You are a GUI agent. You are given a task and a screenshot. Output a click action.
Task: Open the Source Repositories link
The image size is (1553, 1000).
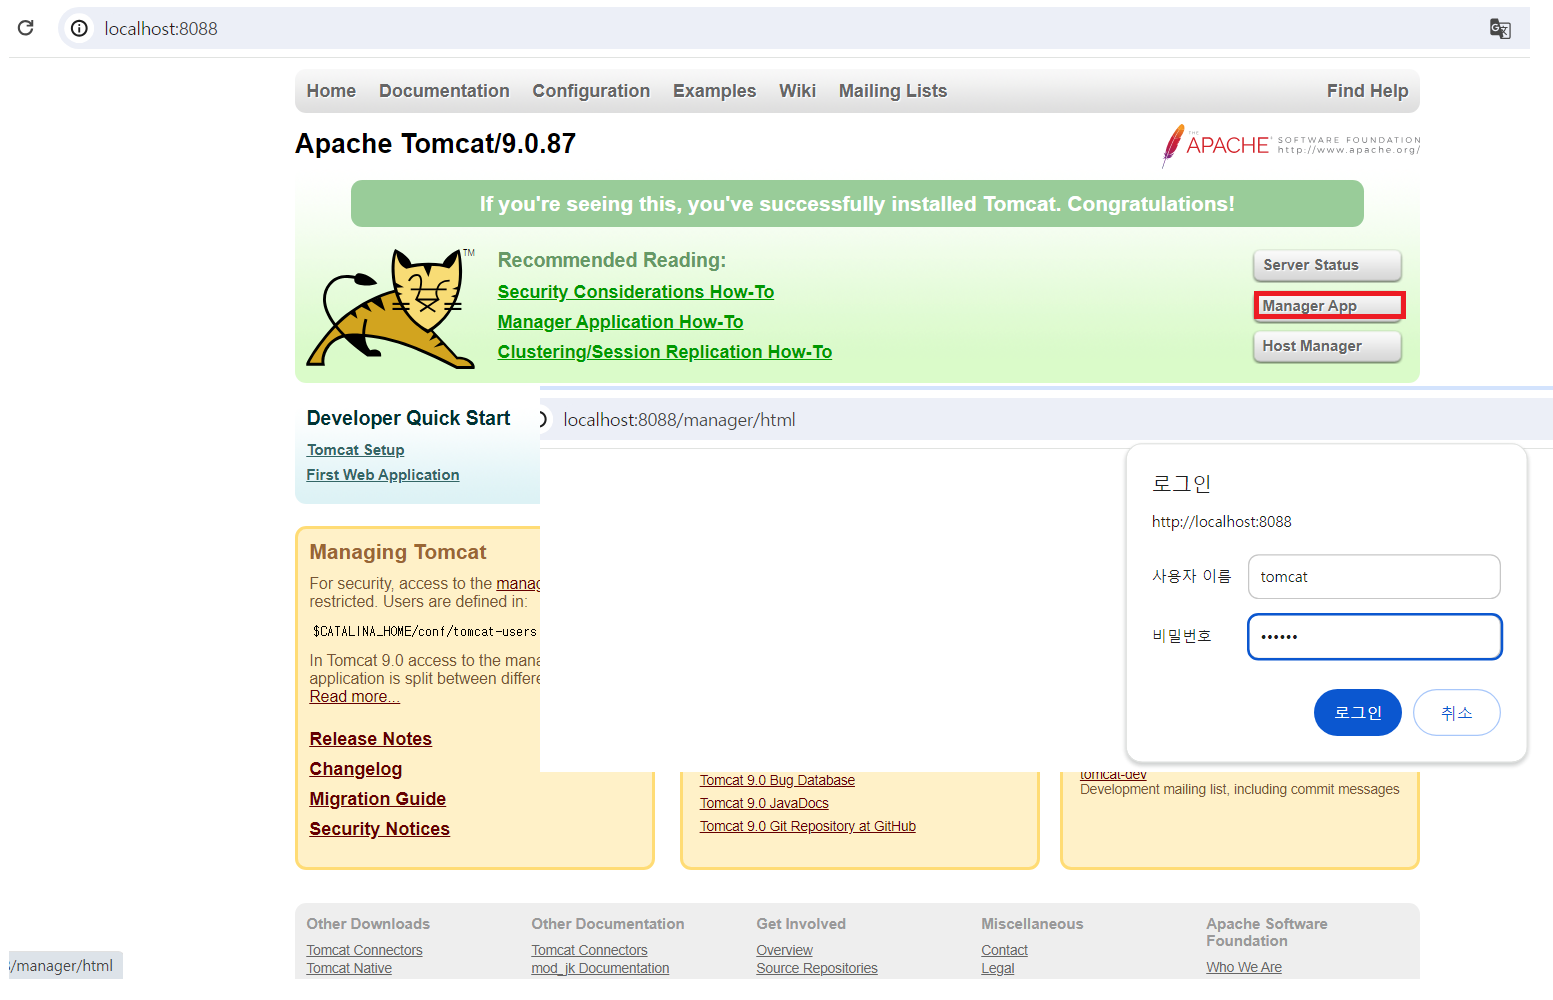816,968
